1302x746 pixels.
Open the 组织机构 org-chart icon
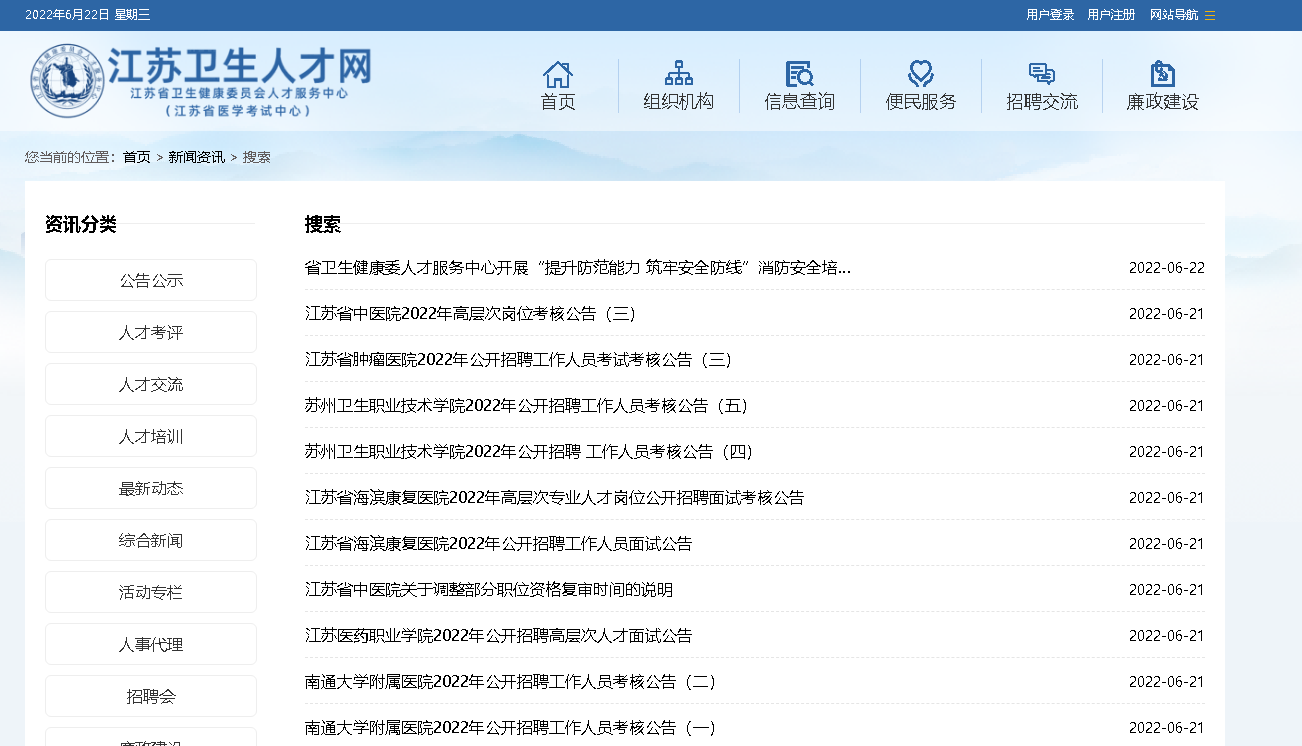click(678, 74)
